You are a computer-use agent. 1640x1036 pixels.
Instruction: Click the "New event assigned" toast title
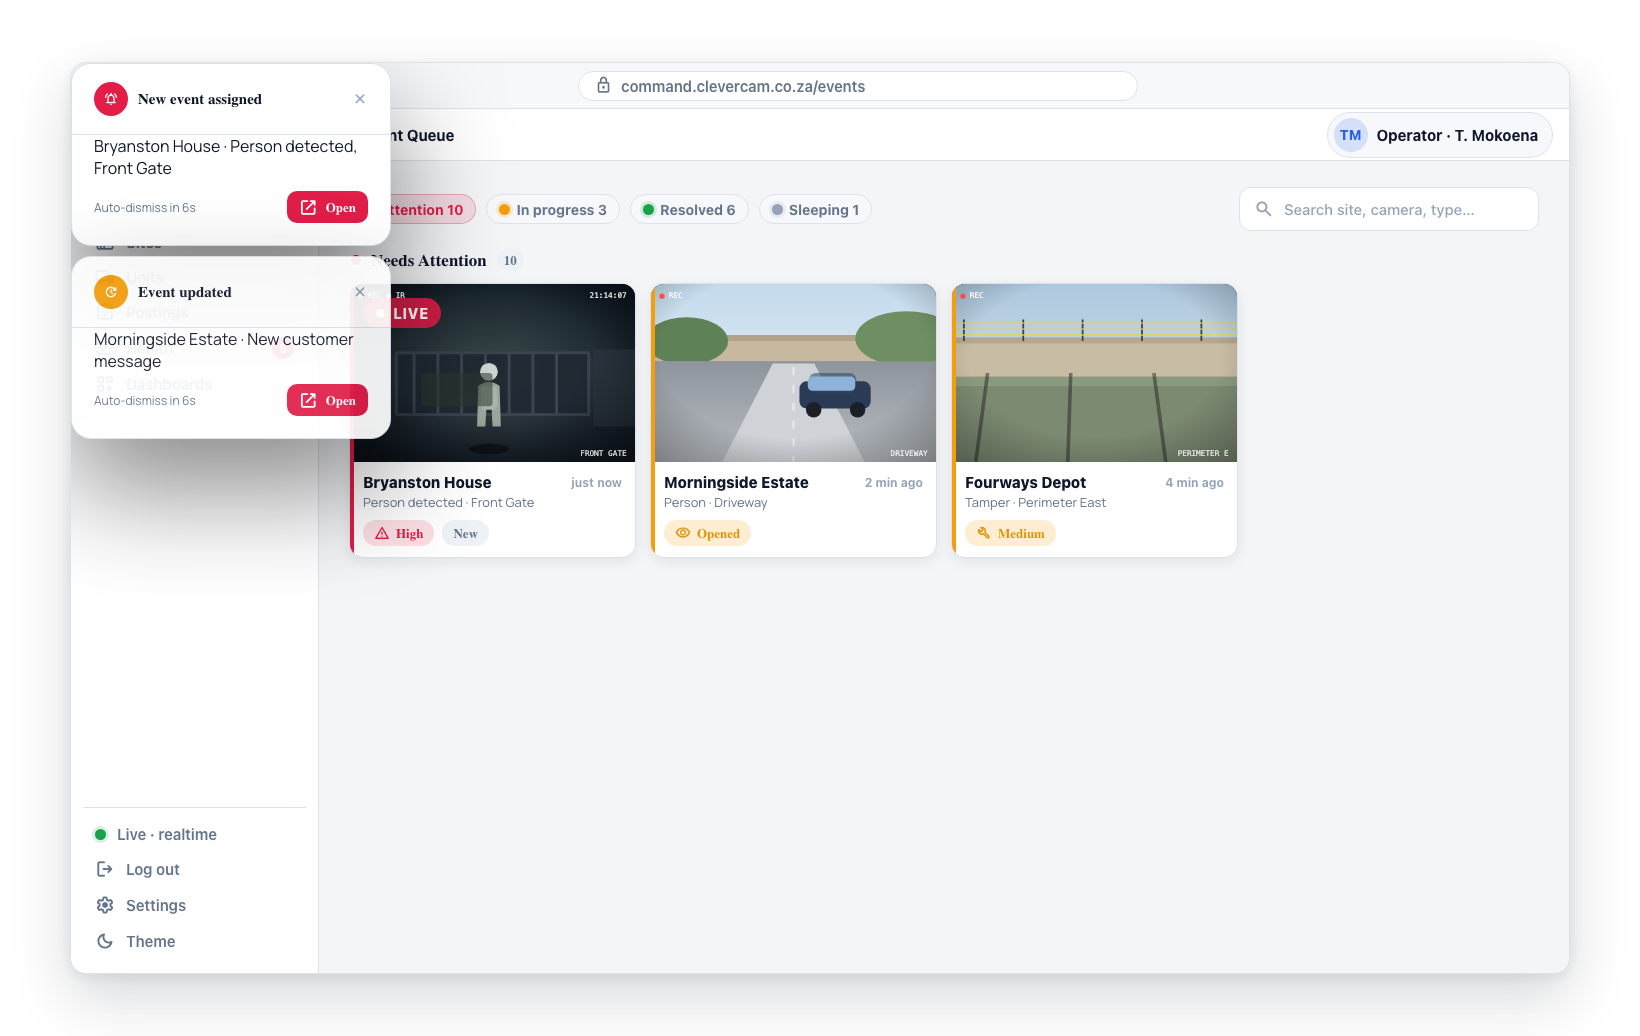pyautogui.click(x=200, y=99)
